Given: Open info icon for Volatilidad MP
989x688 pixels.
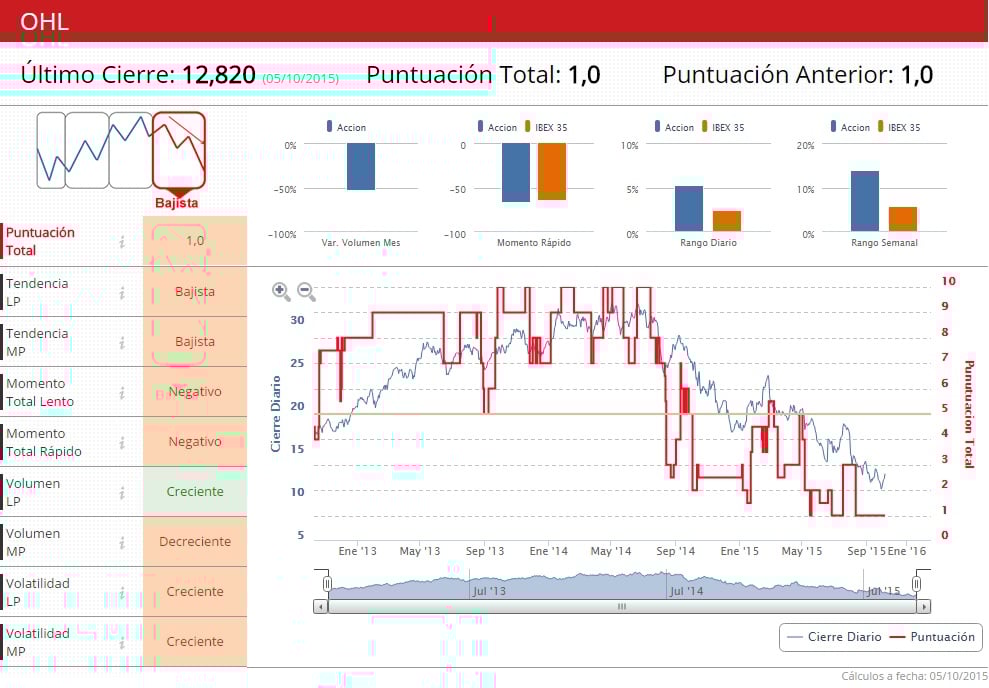Looking at the screenshot, I should (x=122, y=643).
